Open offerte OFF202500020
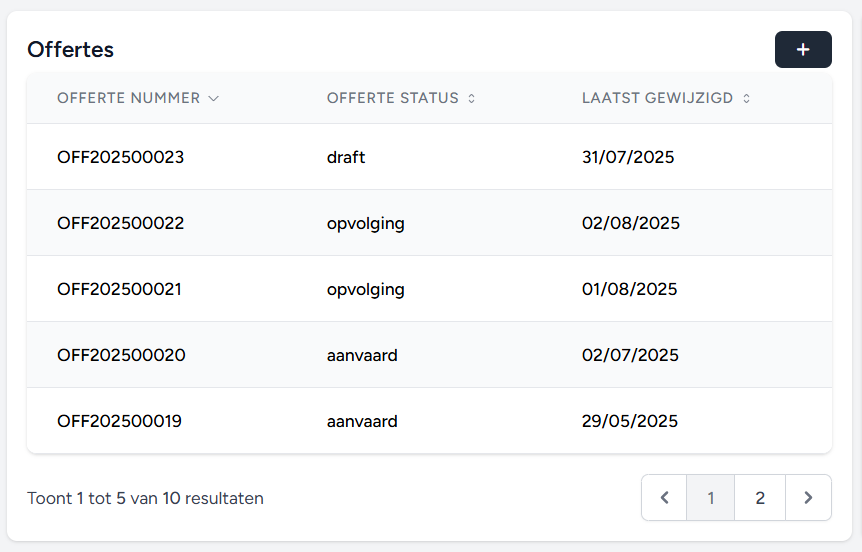The image size is (862, 552). pos(120,355)
